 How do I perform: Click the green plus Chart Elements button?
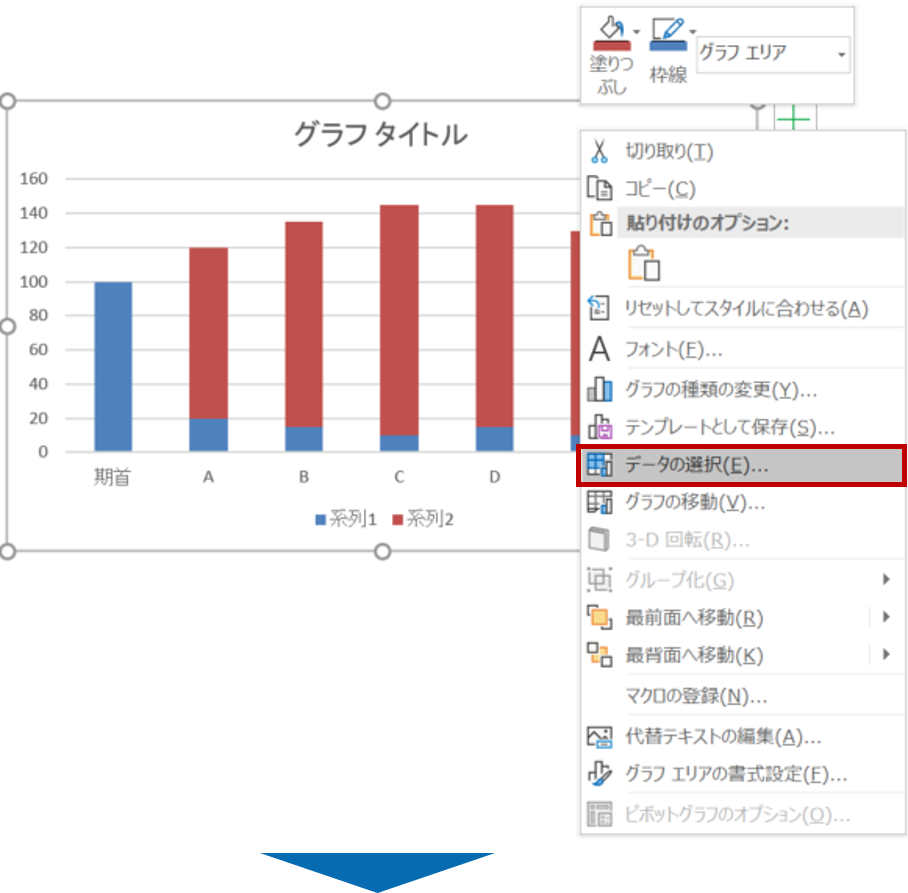click(x=794, y=120)
